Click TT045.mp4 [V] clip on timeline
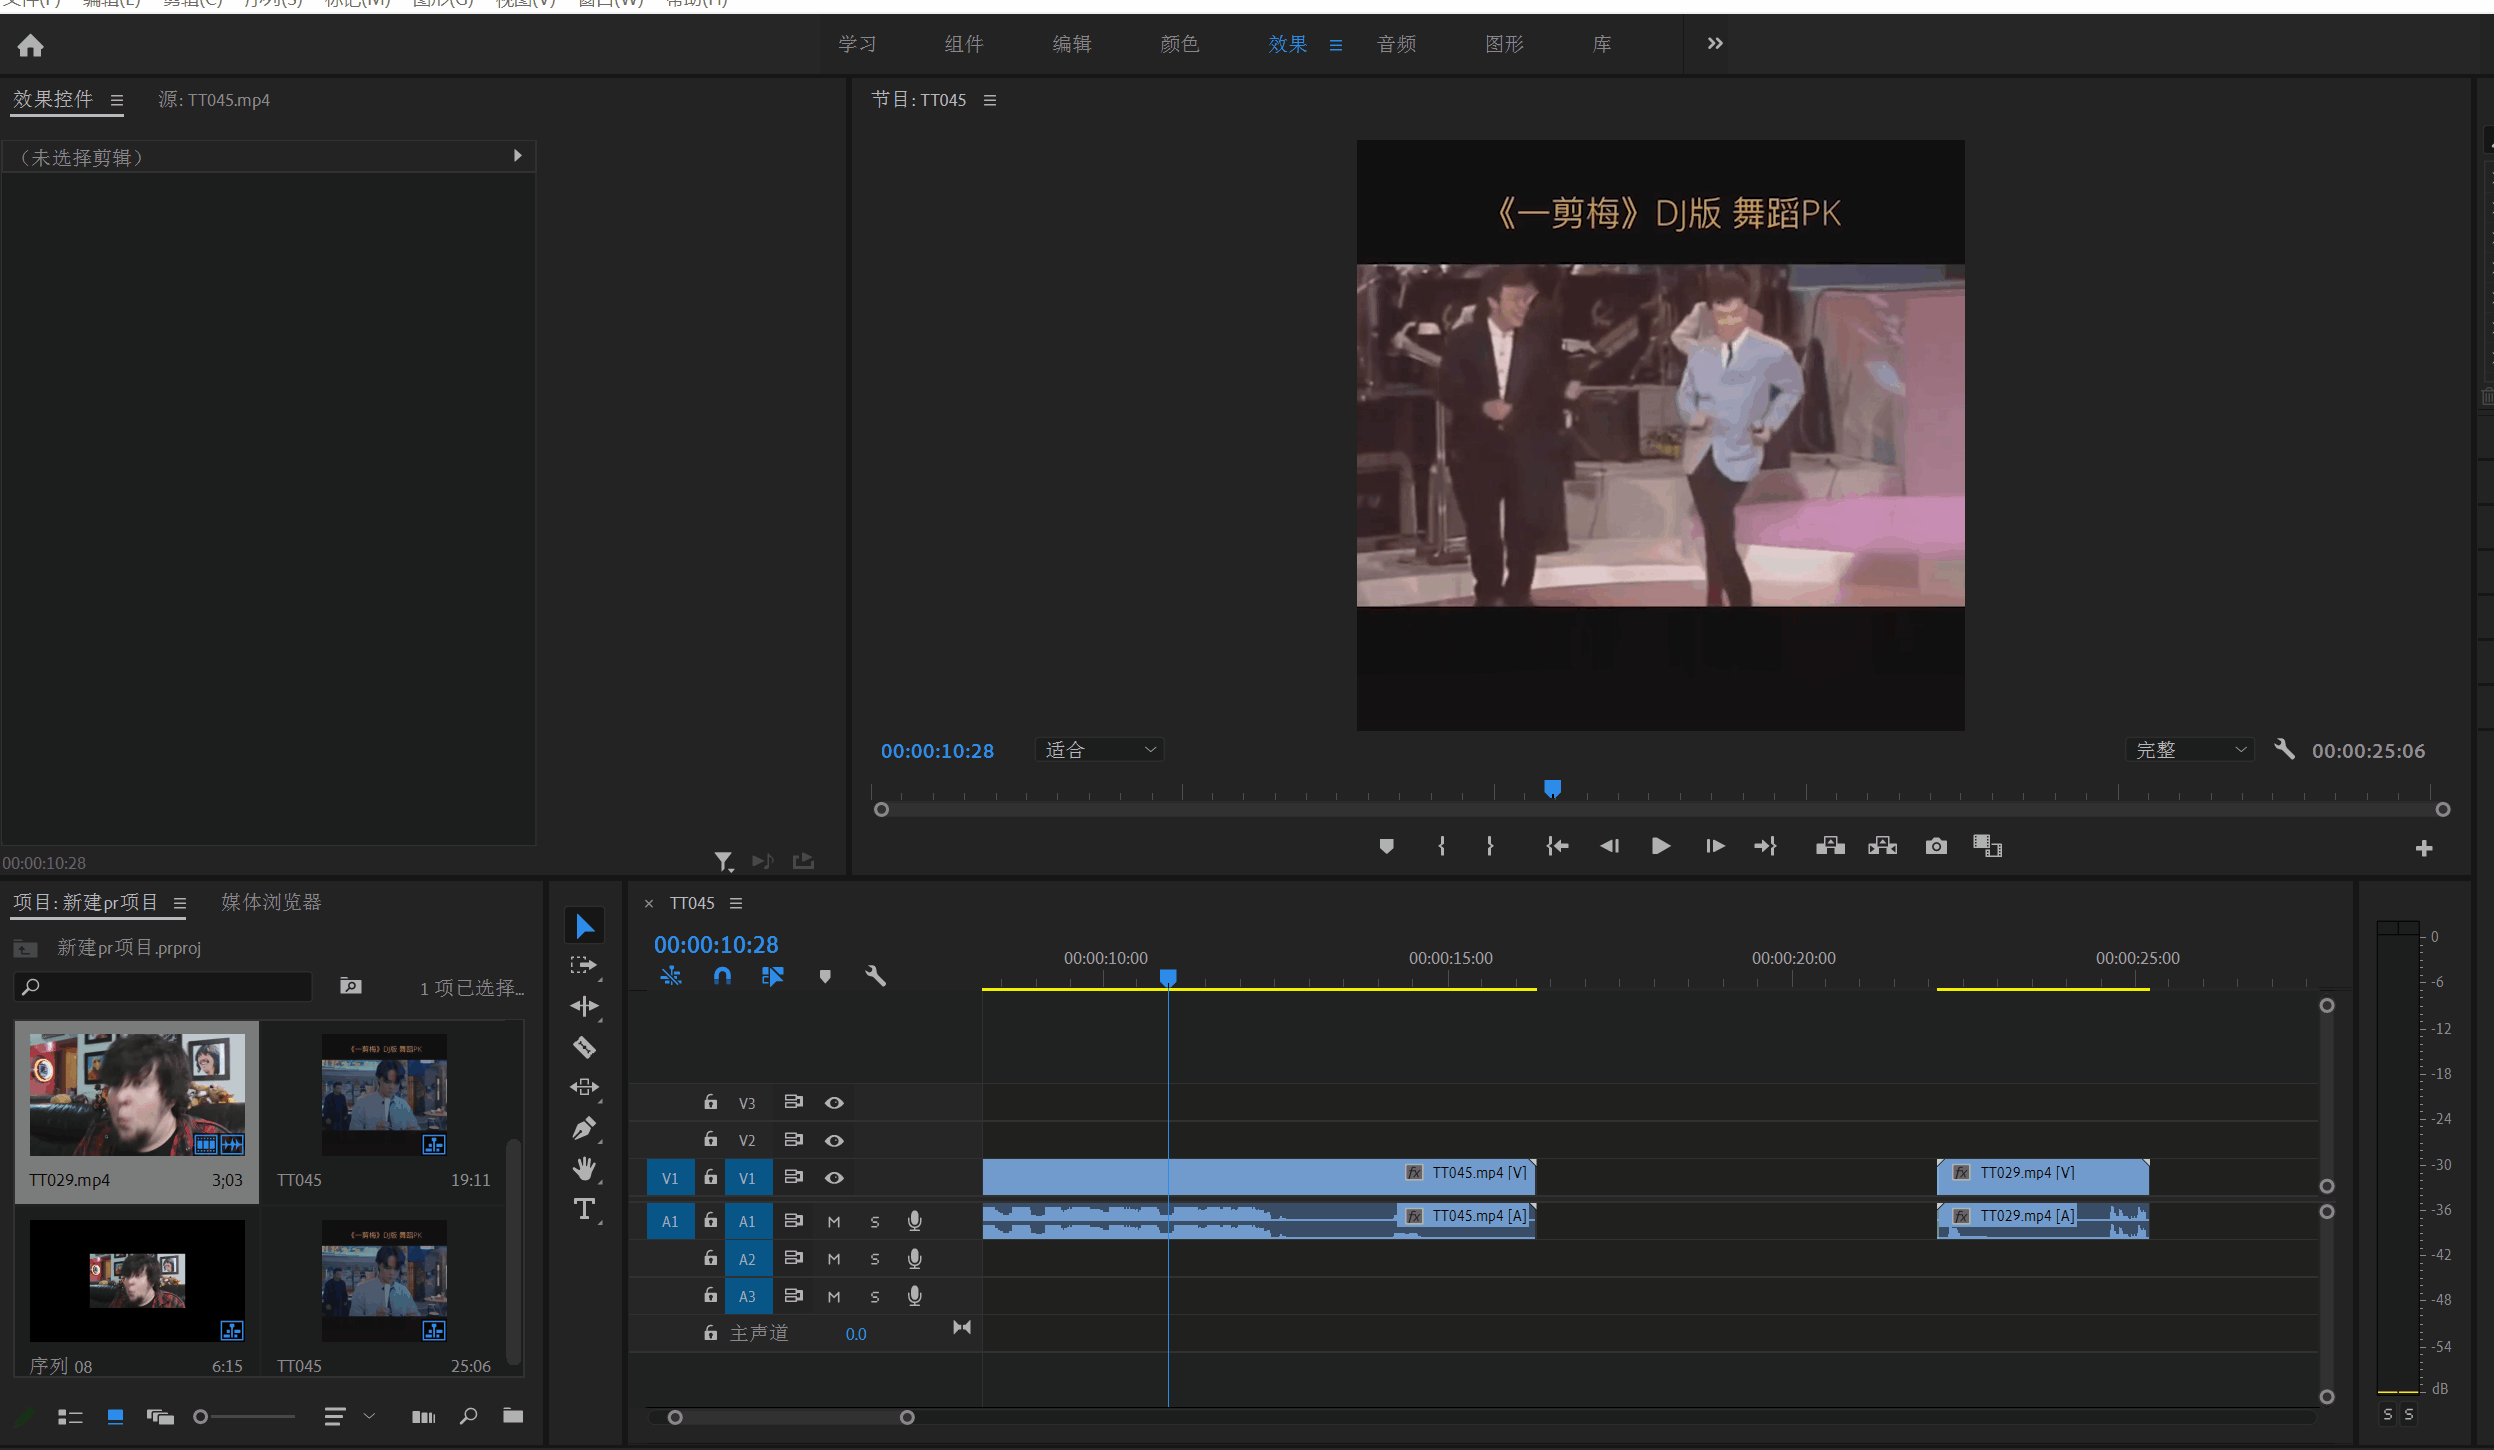This screenshot has width=2494, height=1450. point(1258,1177)
